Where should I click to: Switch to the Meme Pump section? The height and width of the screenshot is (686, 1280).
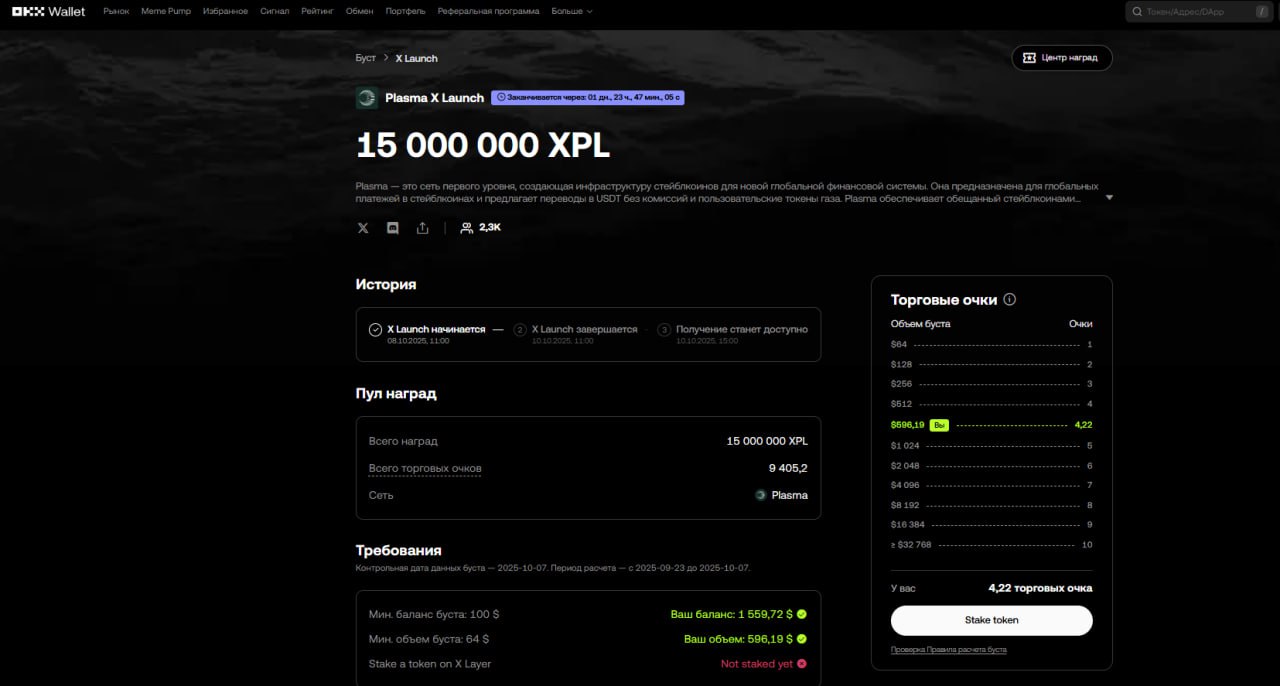tap(166, 11)
